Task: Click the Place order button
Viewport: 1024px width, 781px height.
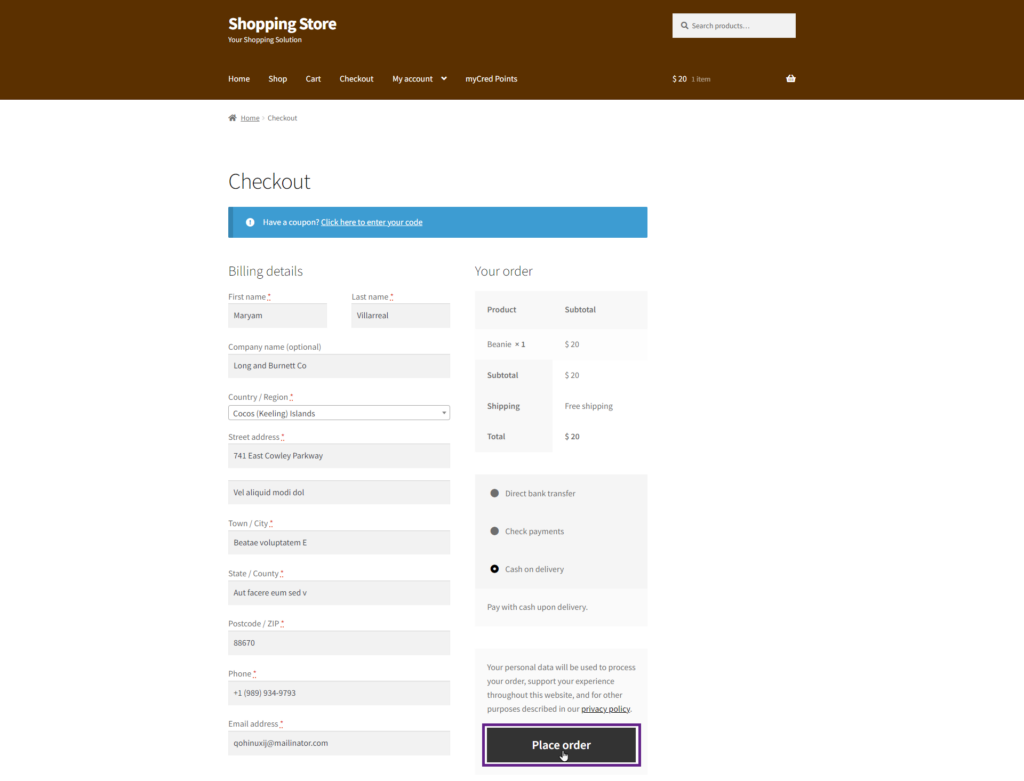Action: [561, 745]
